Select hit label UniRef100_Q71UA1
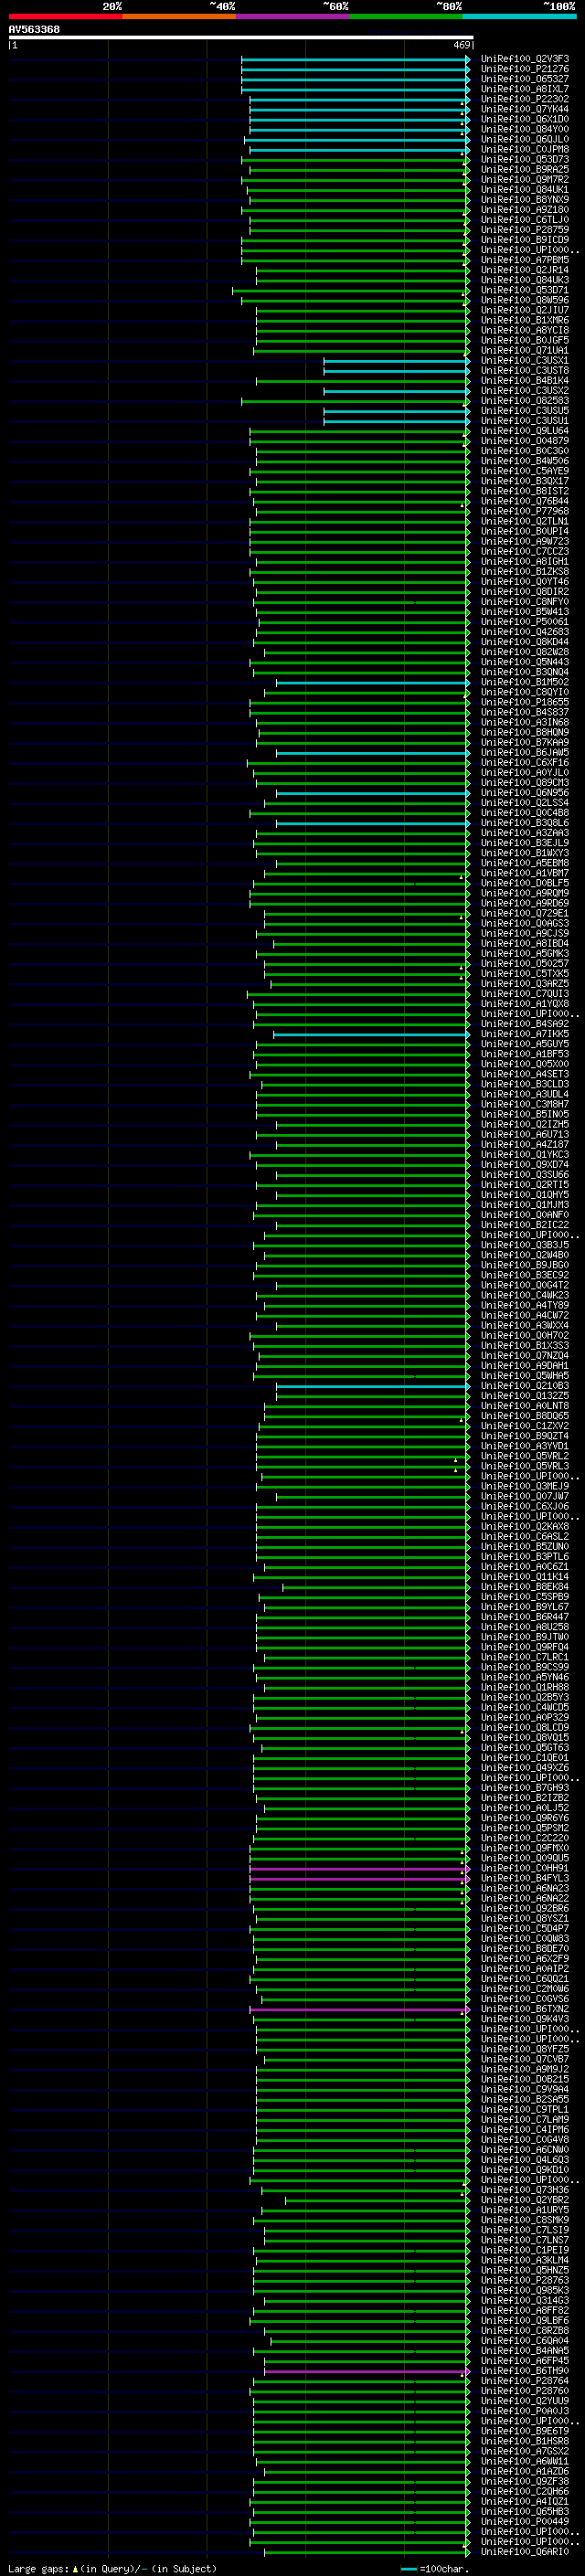585x2576 pixels. click(x=525, y=351)
